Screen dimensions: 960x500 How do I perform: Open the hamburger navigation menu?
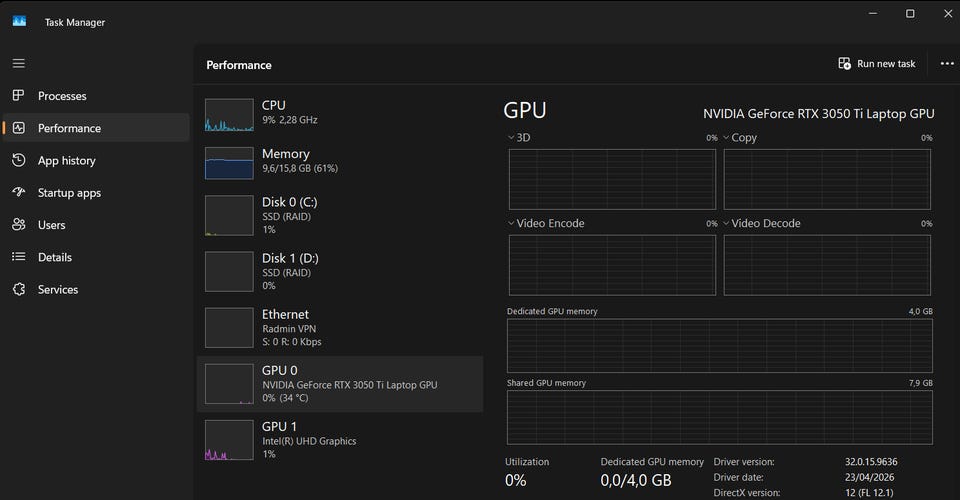19,64
